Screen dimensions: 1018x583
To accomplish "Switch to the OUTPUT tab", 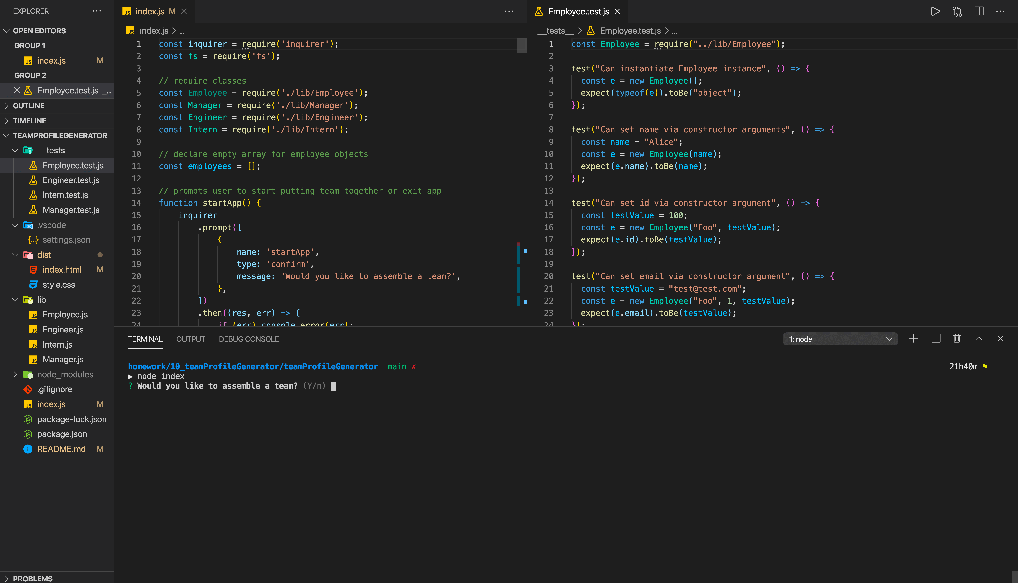I will (190, 338).
